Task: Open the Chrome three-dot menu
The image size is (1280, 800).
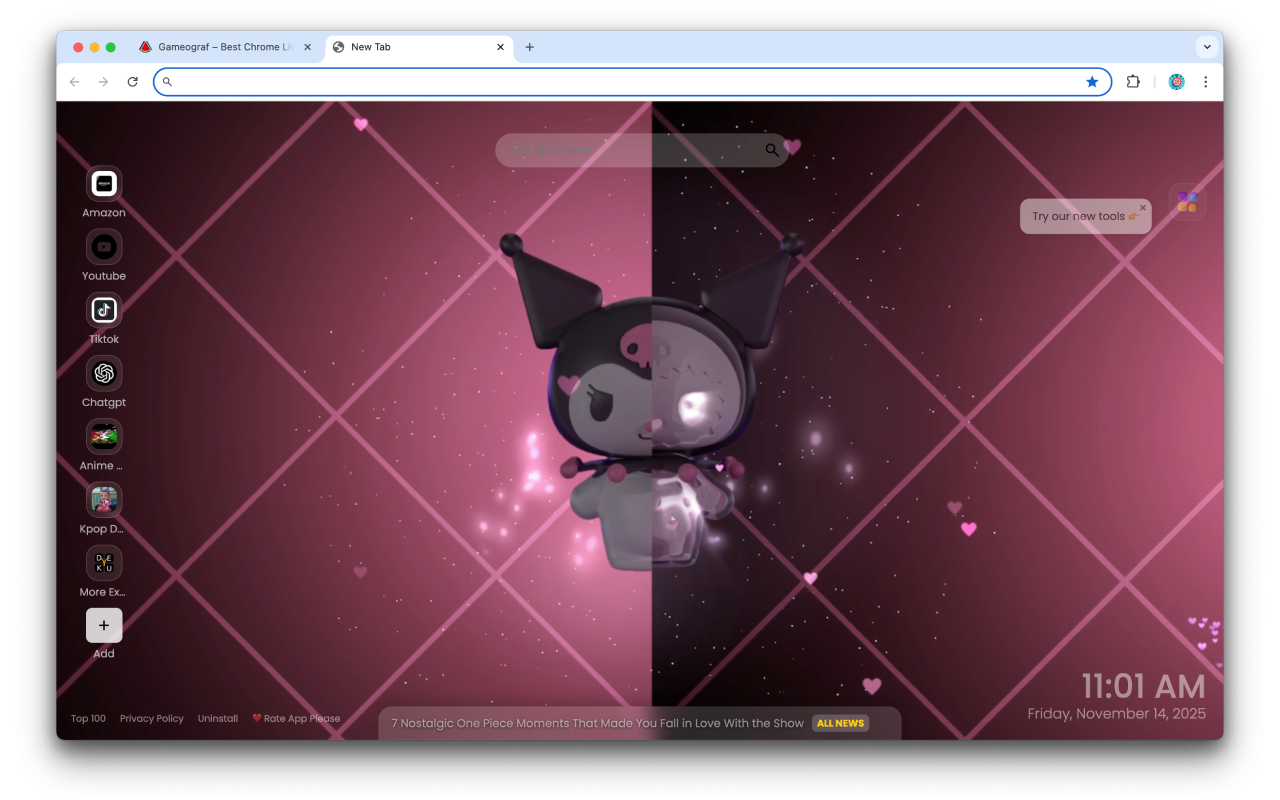Action: point(1205,82)
